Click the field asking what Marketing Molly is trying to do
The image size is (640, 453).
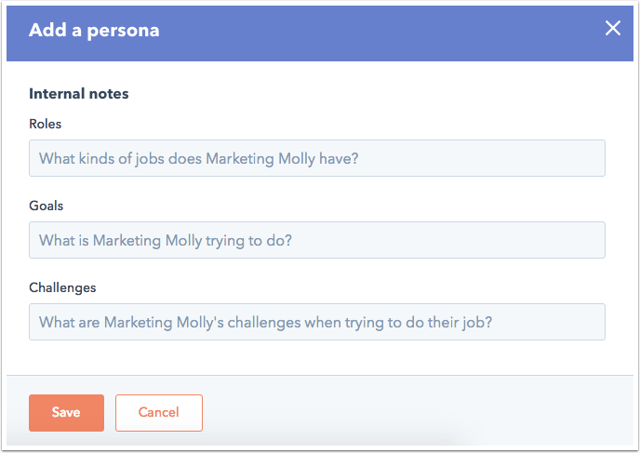[x=317, y=240]
